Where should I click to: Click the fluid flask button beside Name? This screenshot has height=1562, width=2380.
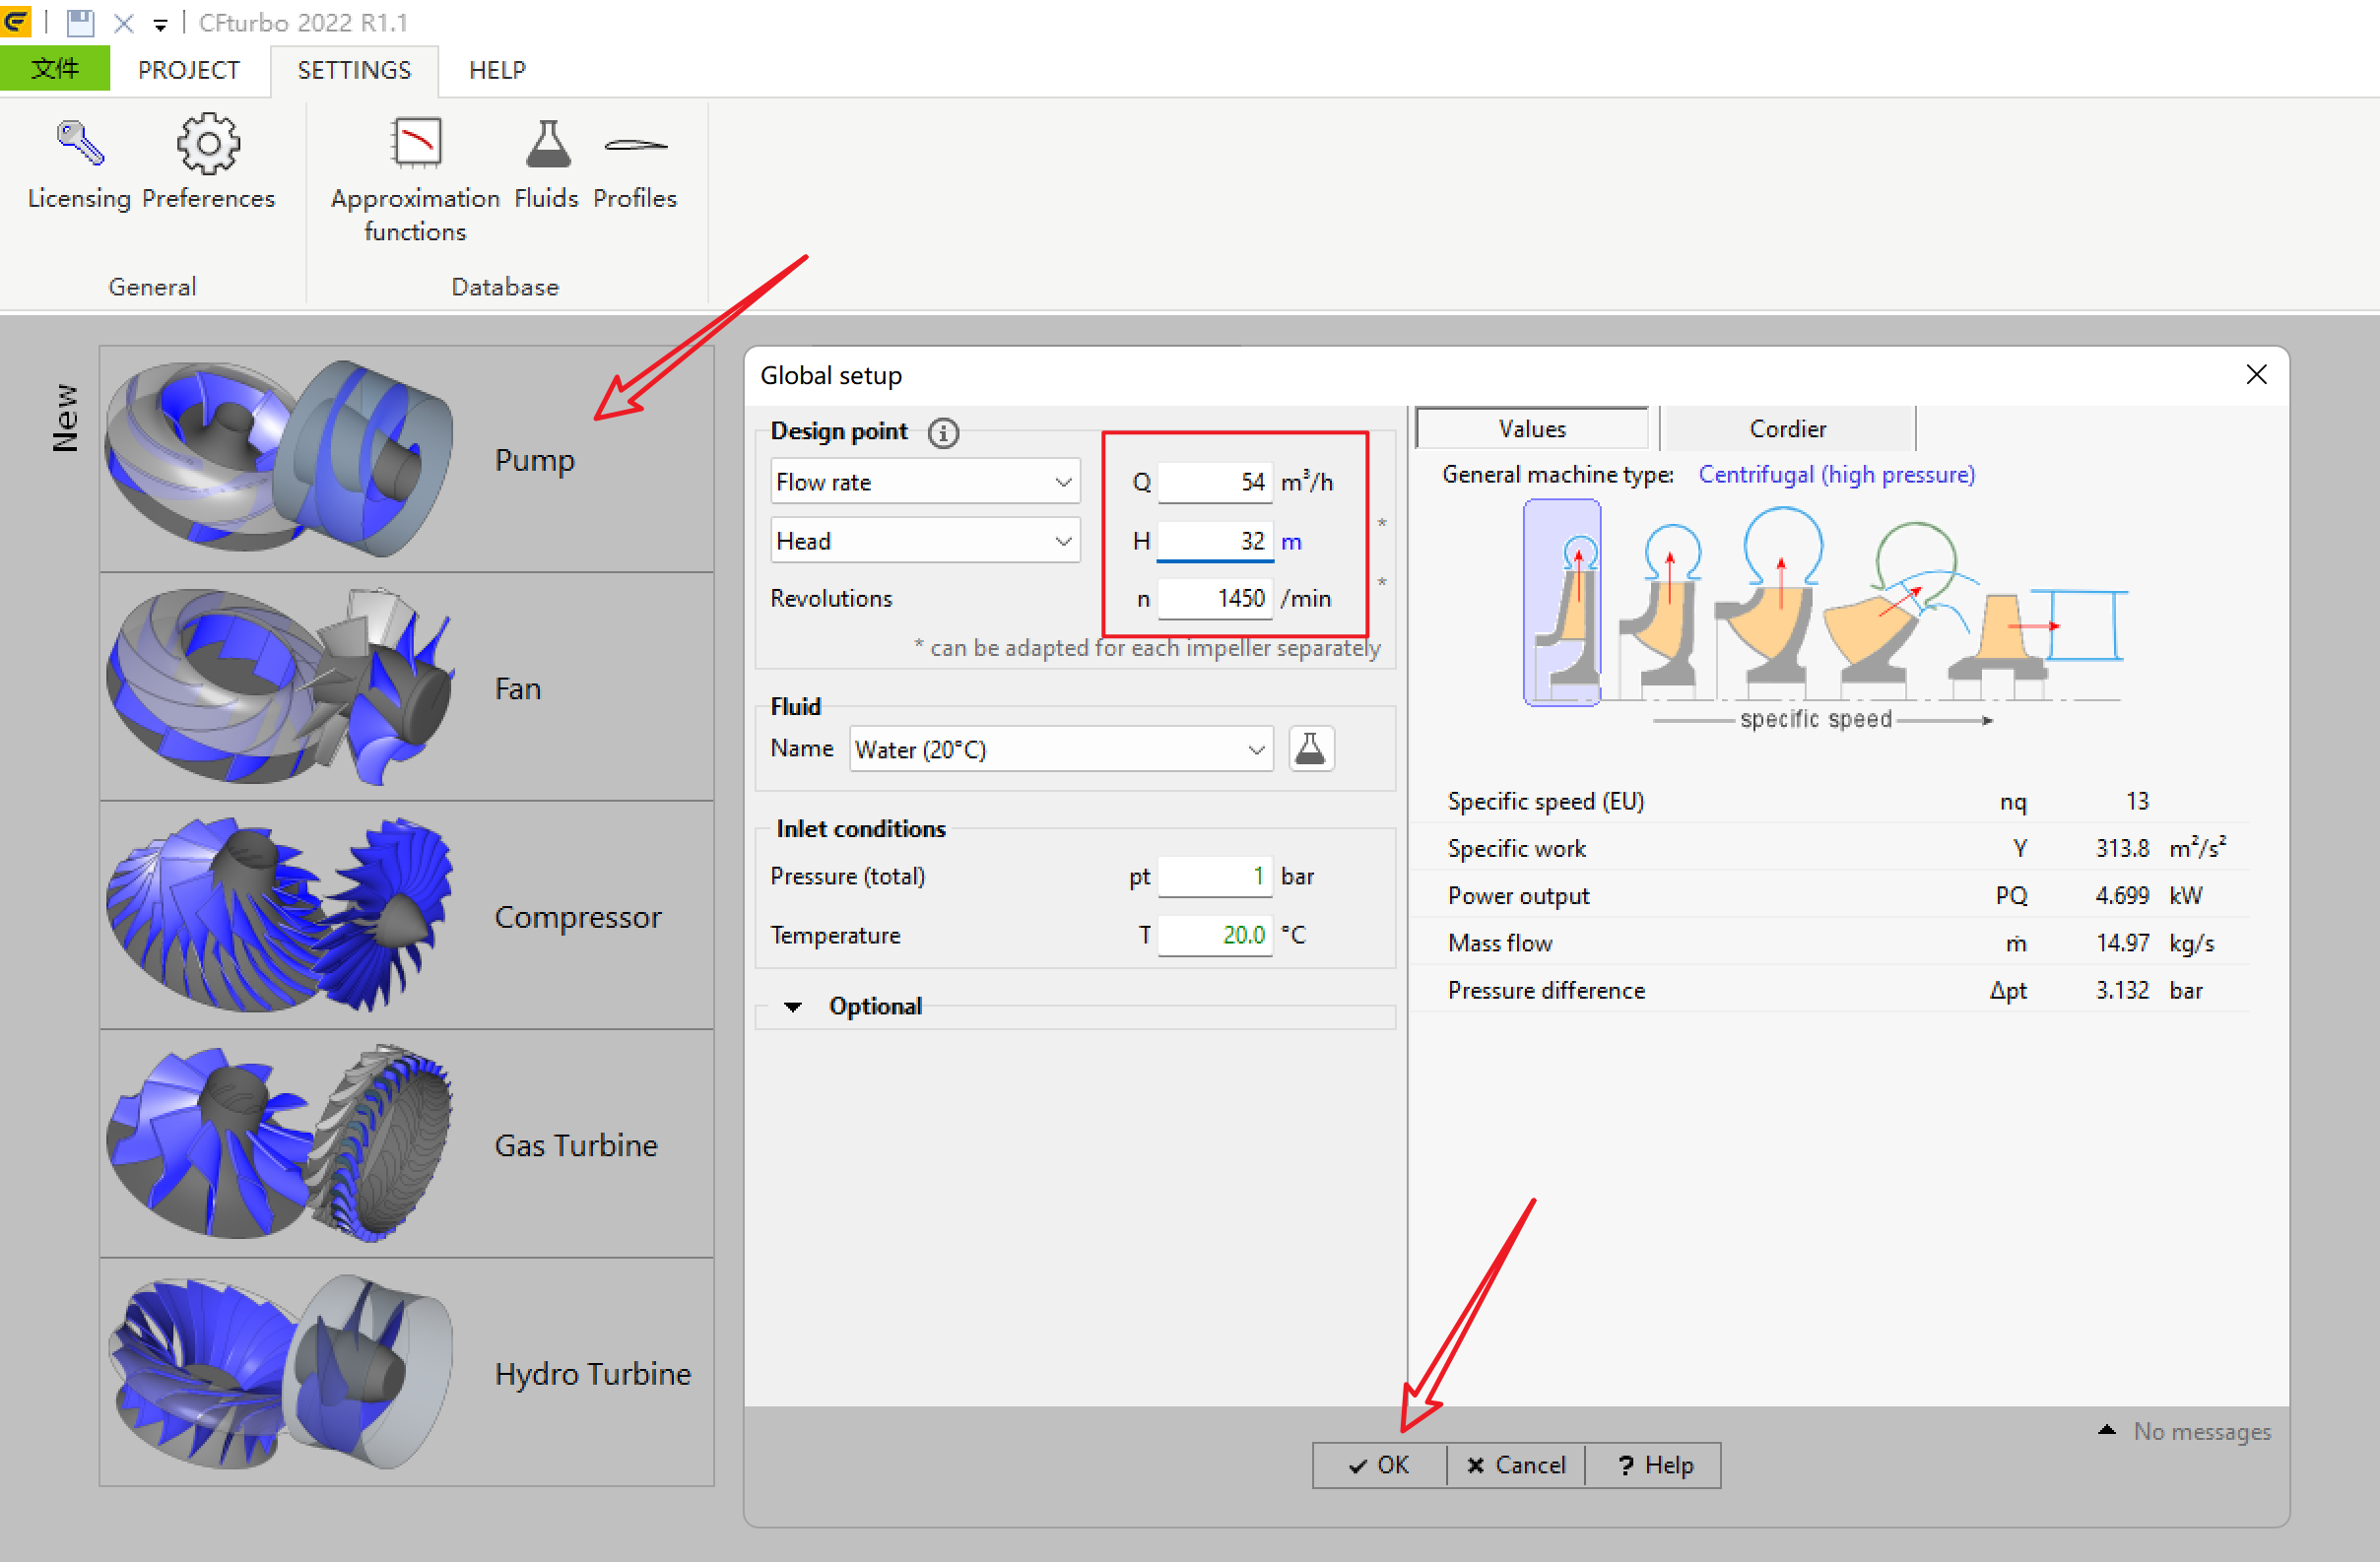pyautogui.click(x=1310, y=749)
